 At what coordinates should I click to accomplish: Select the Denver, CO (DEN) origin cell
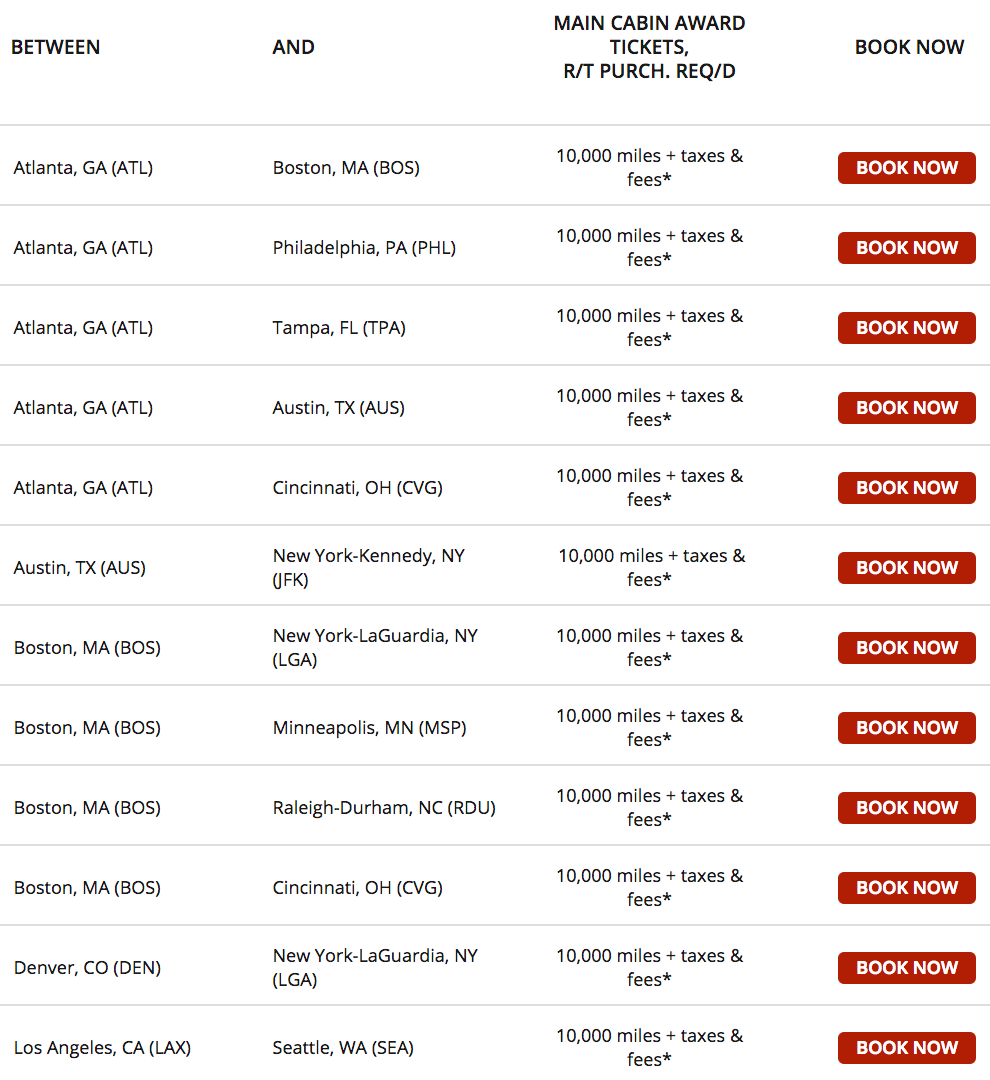point(87,968)
